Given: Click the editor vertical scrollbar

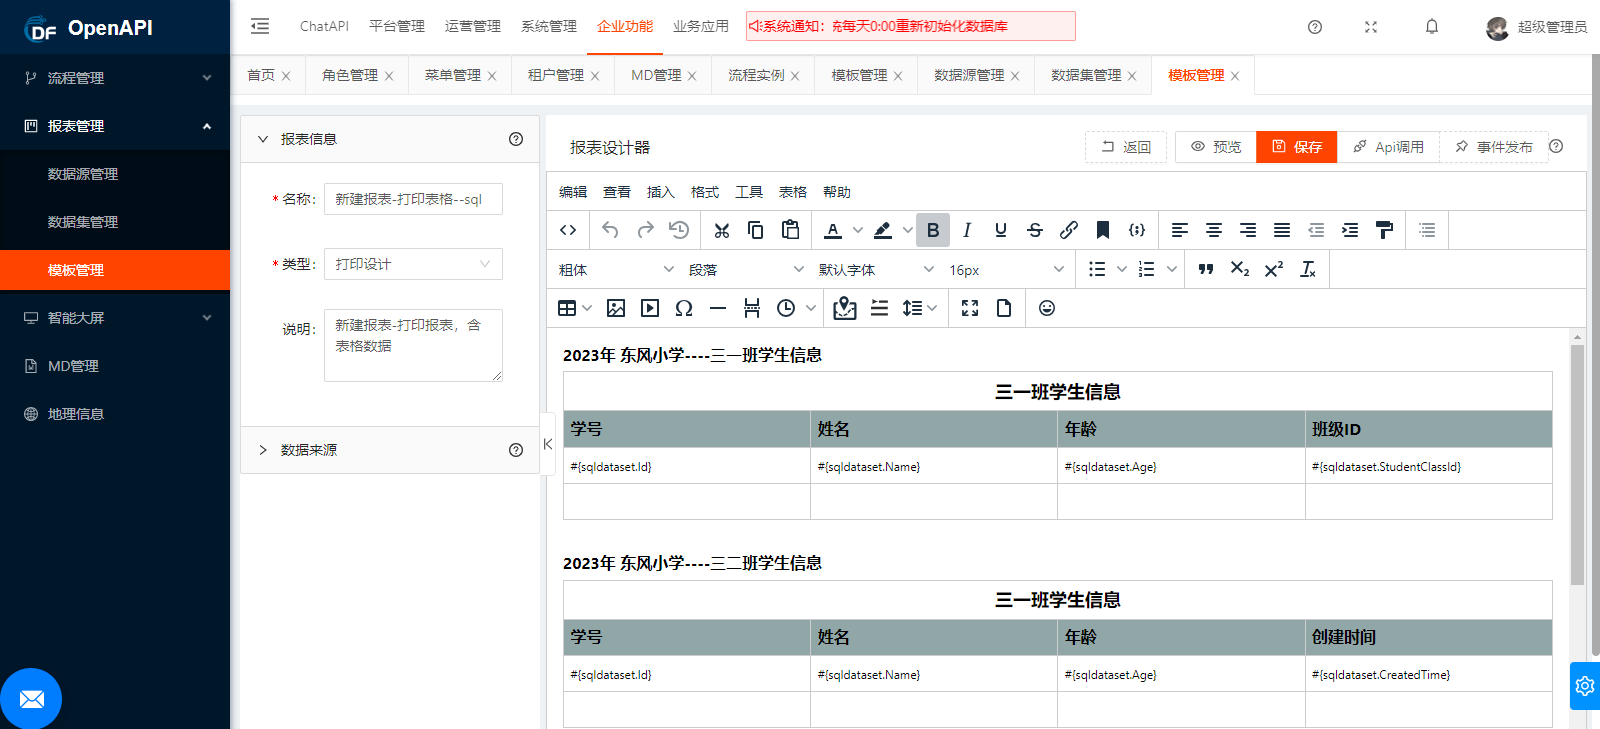Looking at the screenshot, I should tap(1577, 465).
